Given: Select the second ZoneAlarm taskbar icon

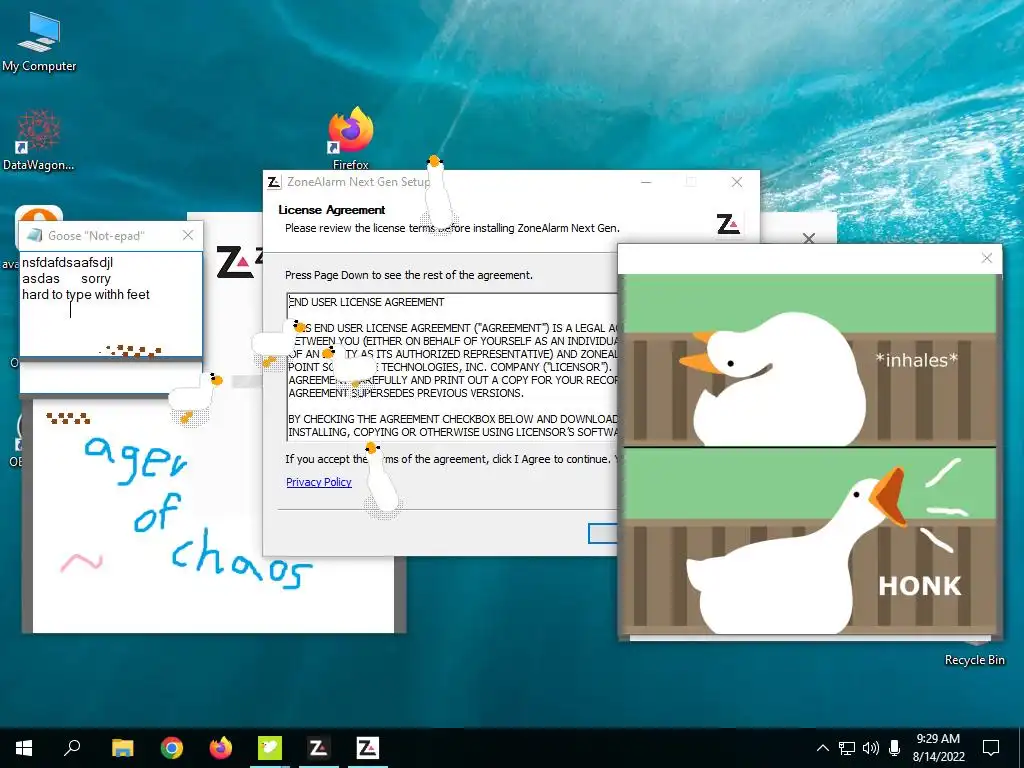Looking at the screenshot, I should pyautogui.click(x=367, y=748).
